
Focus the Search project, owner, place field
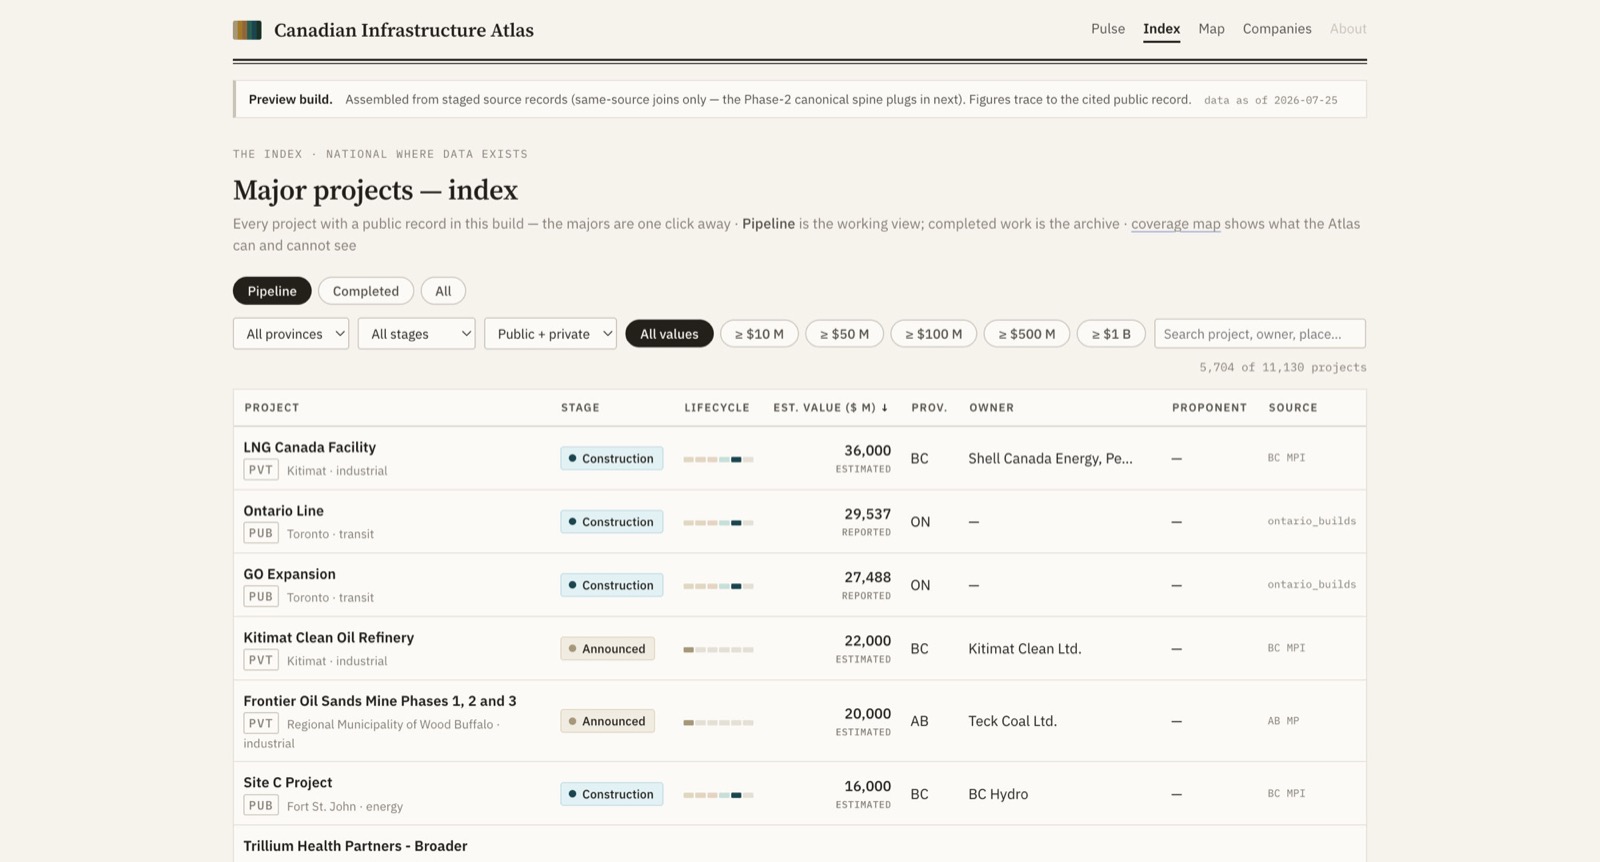[x=1260, y=334]
